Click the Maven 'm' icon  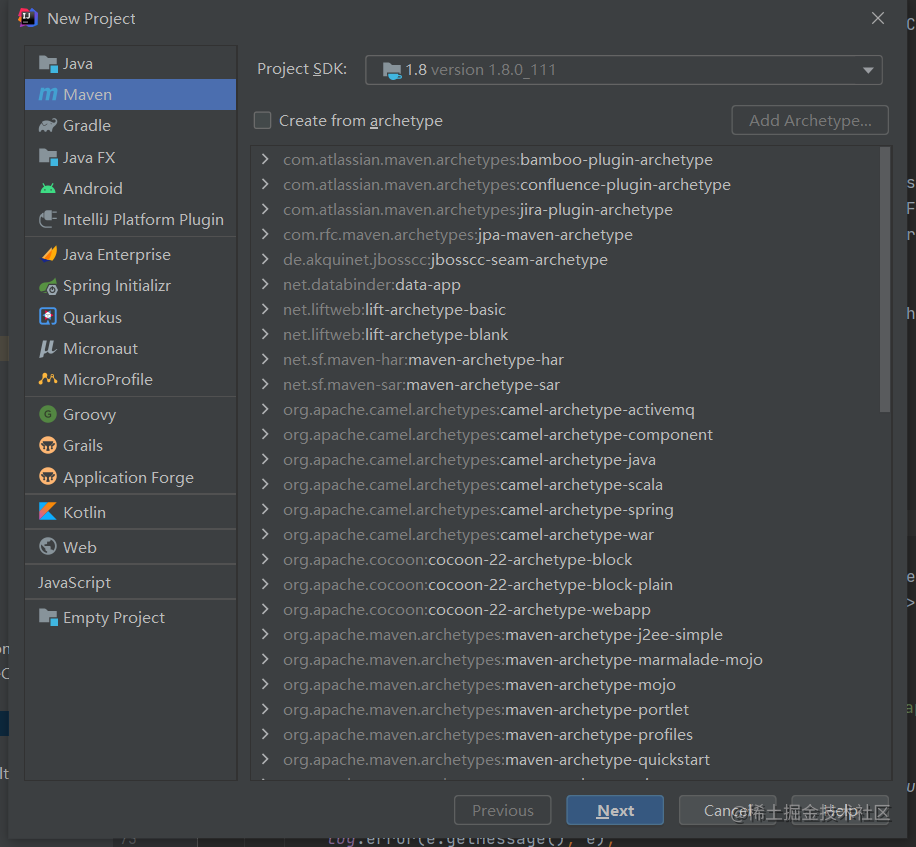coord(48,94)
